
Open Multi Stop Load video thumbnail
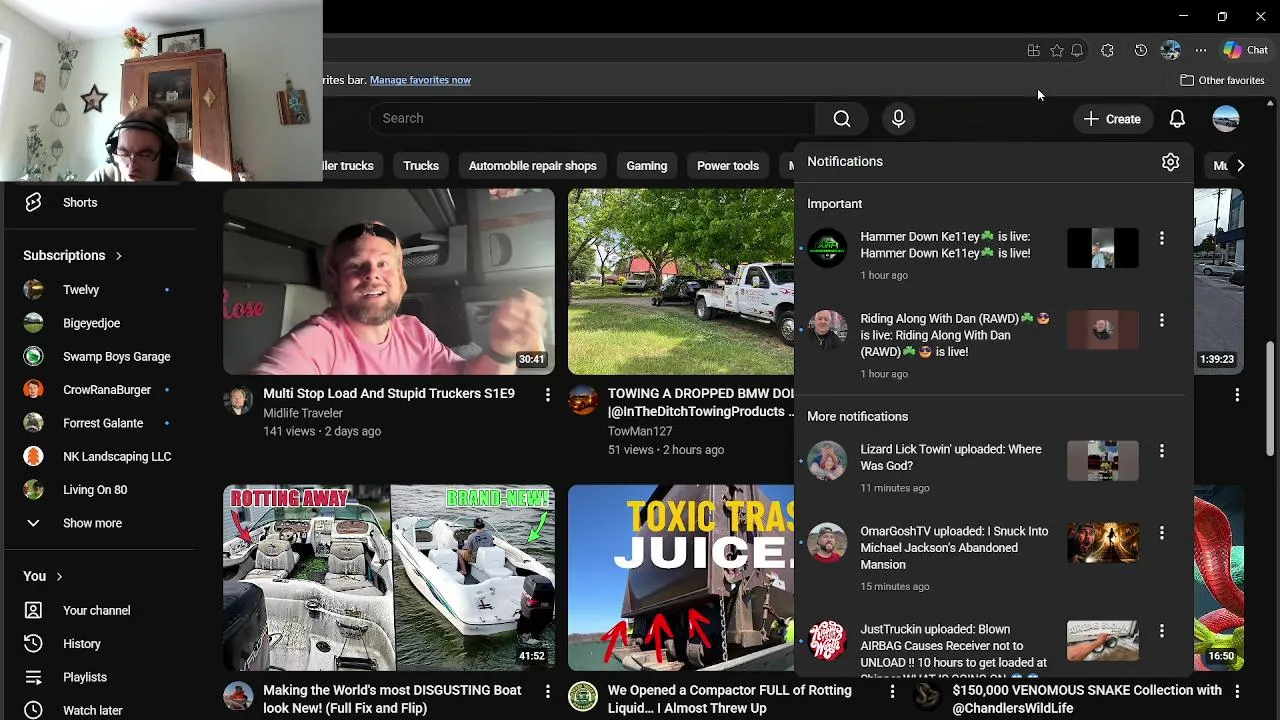(x=389, y=282)
